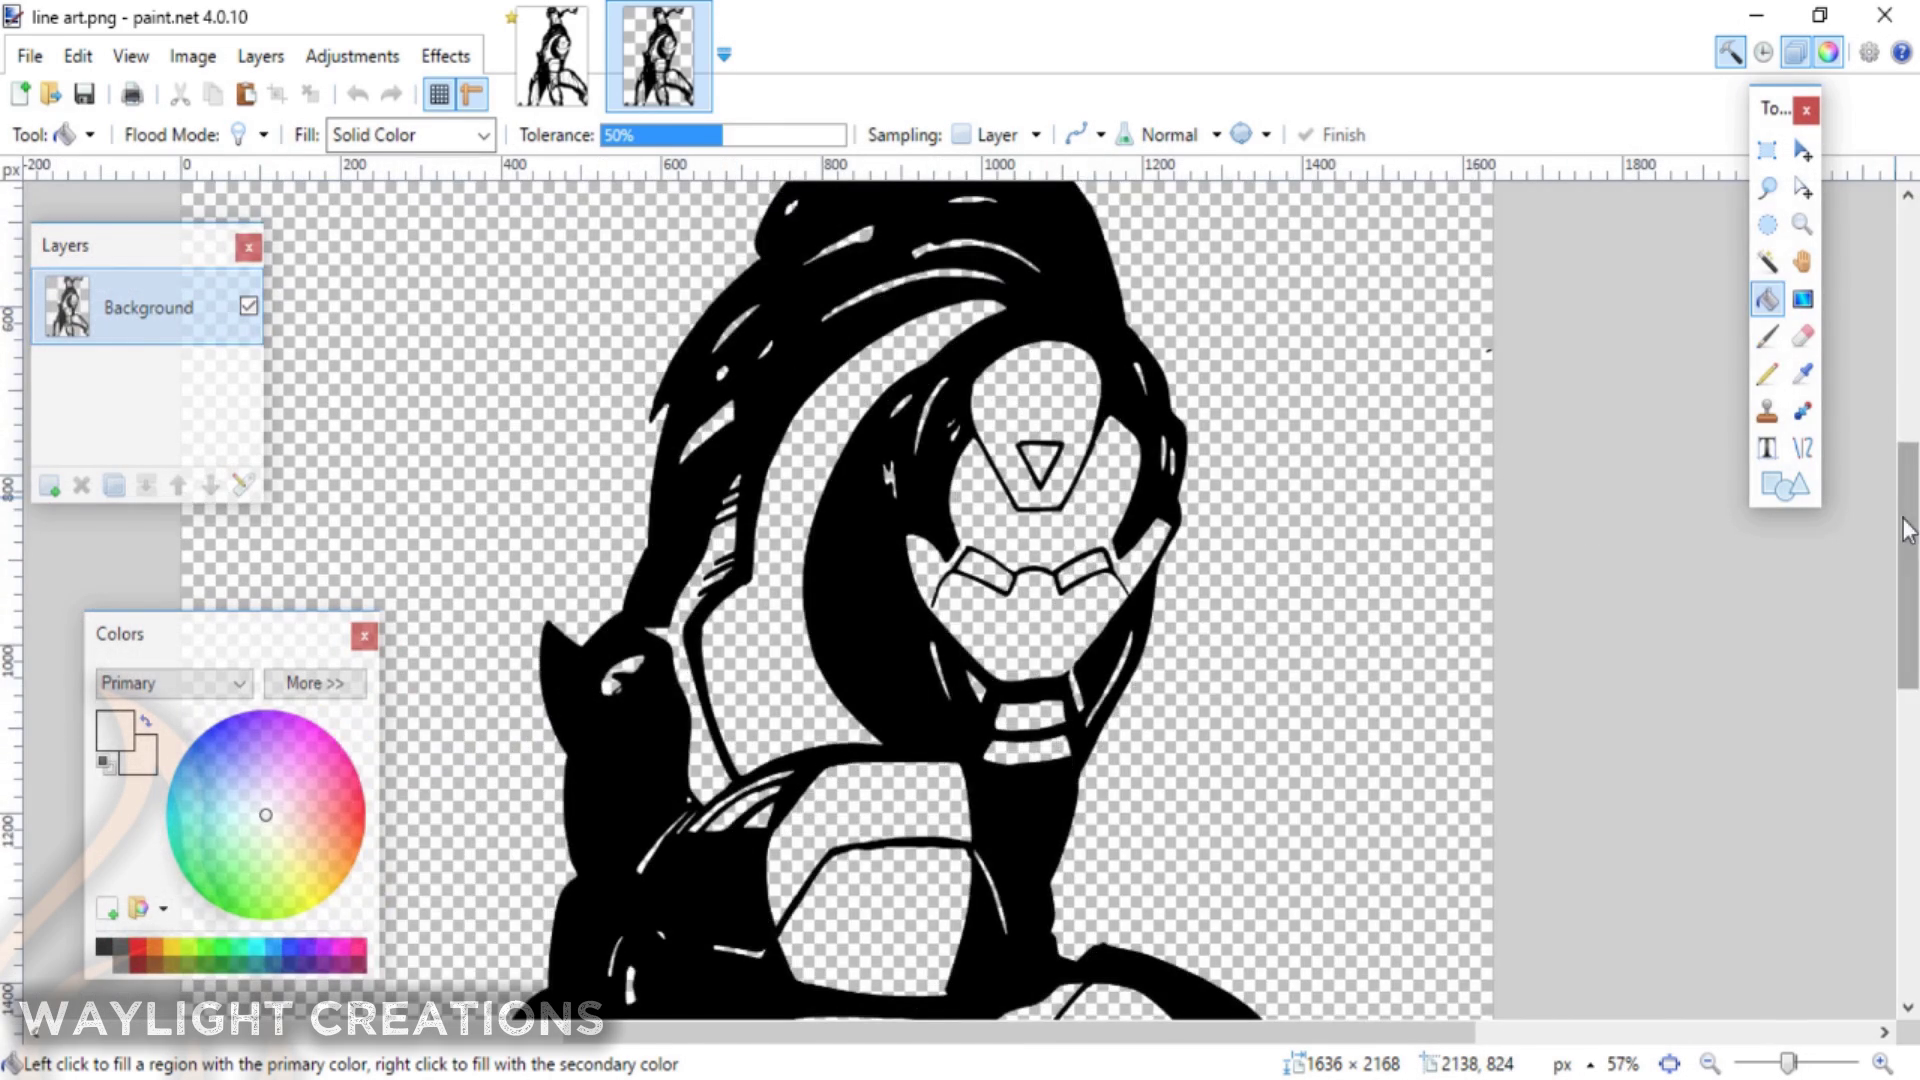Toggle the Tools window button at top right
The image size is (1920, 1080).
(x=1730, y=52)
